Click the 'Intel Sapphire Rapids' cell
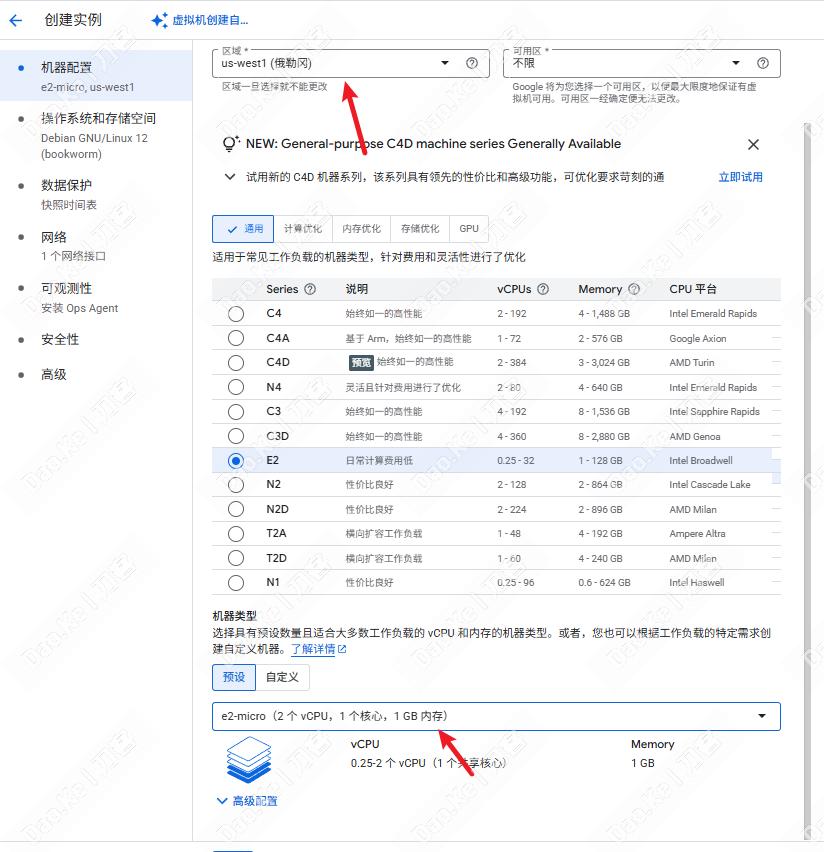Screen dimensions: 824x852 point(714,412)
